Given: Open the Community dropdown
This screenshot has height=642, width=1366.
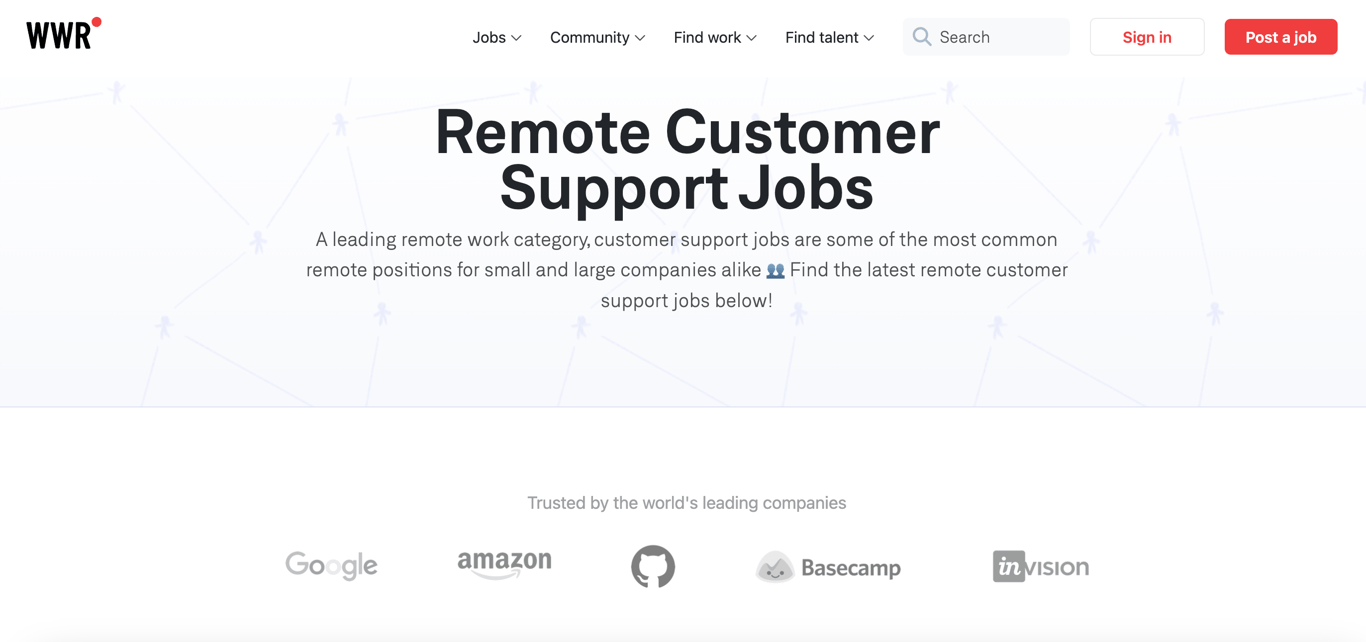Looking at the screenshot, I should (597, 37).
